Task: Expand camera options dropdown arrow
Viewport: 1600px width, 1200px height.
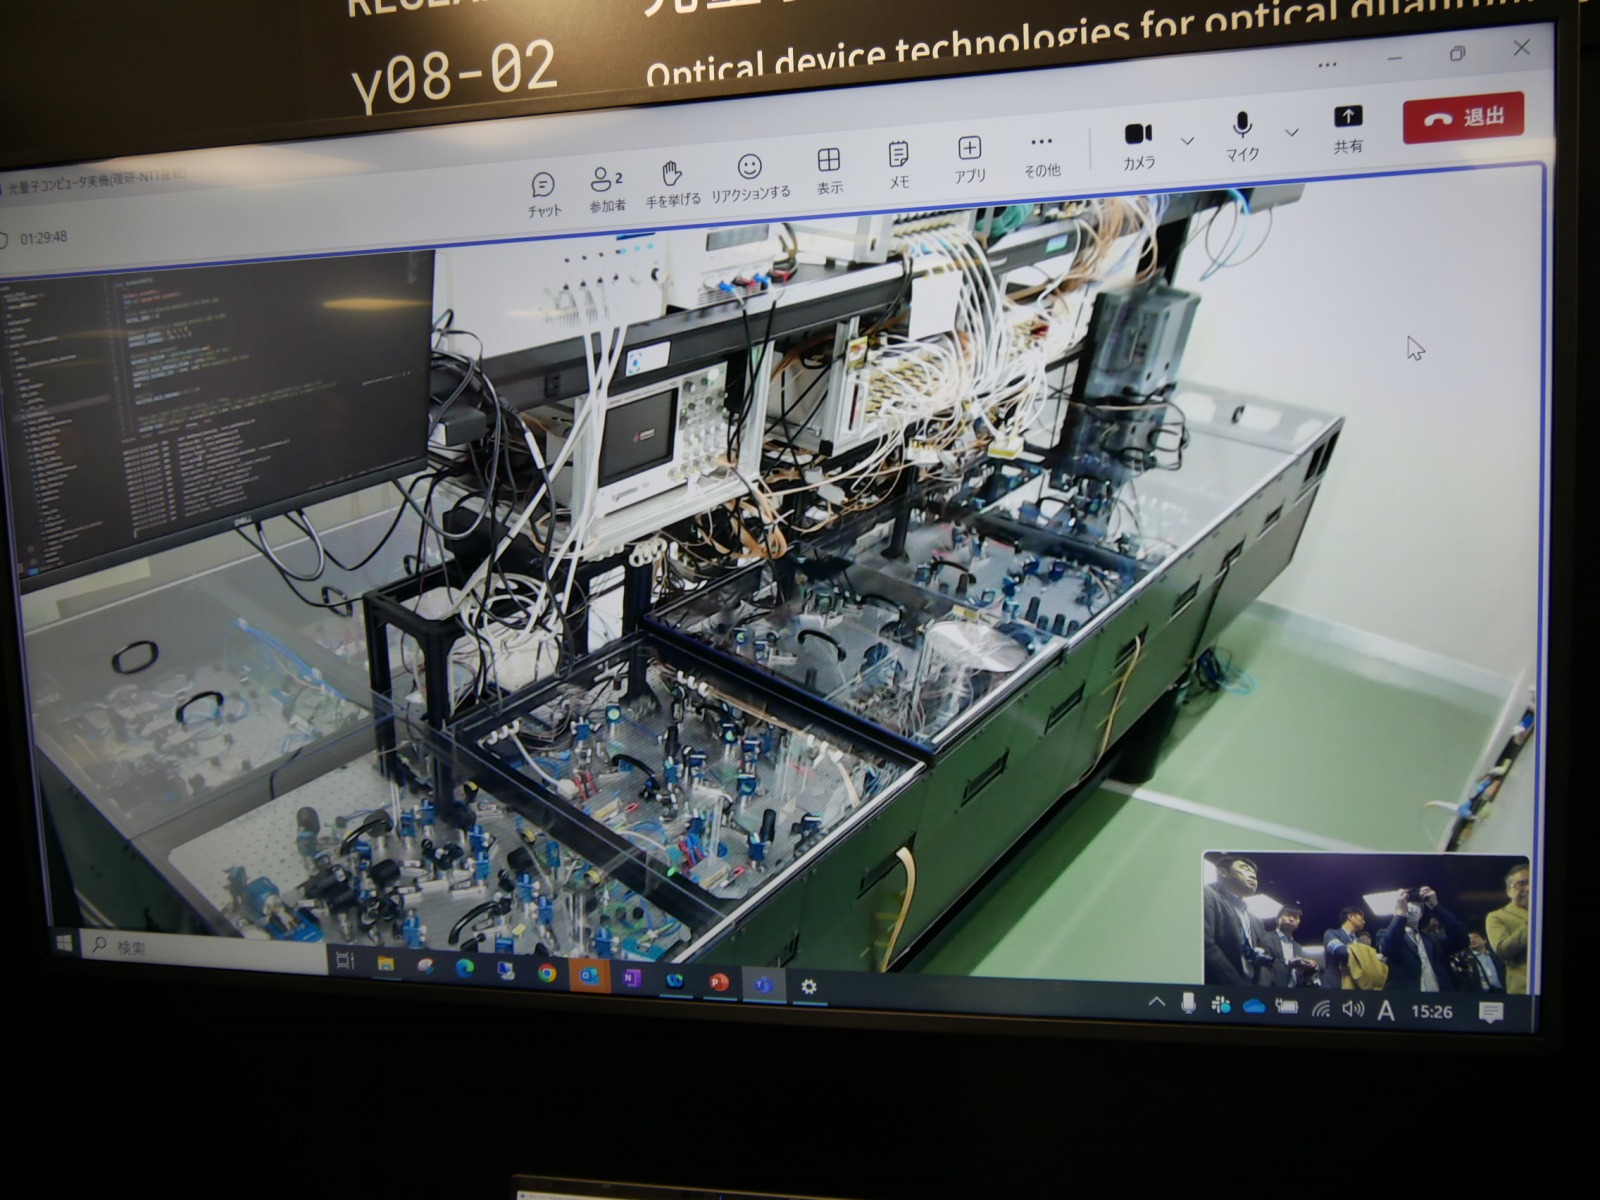Action: [1187, 141]
